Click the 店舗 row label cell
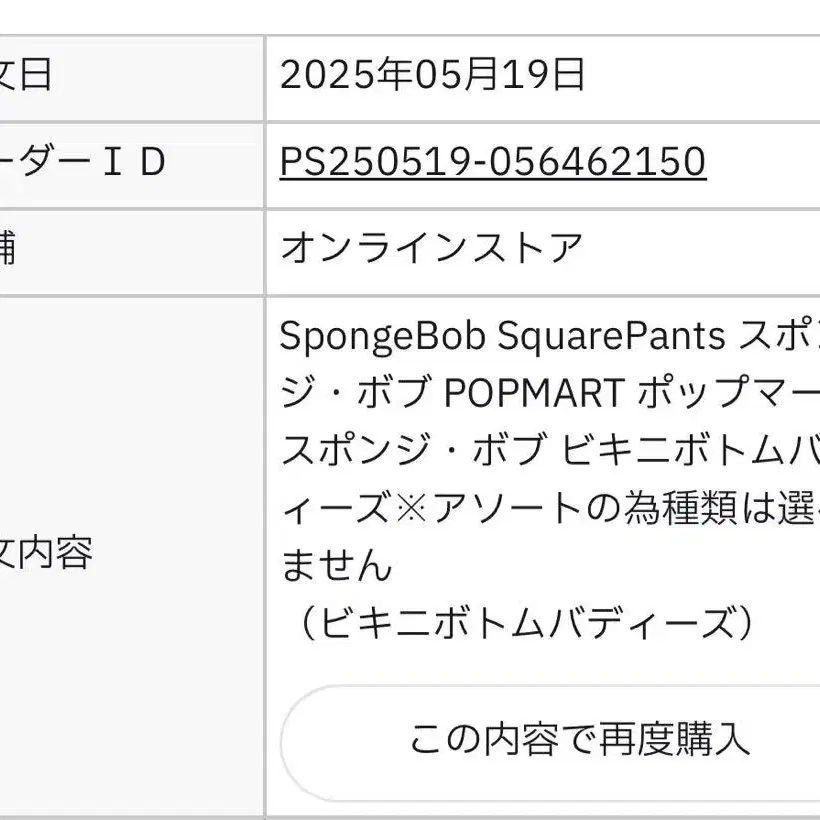820x820 pixels. click(10, 248)
